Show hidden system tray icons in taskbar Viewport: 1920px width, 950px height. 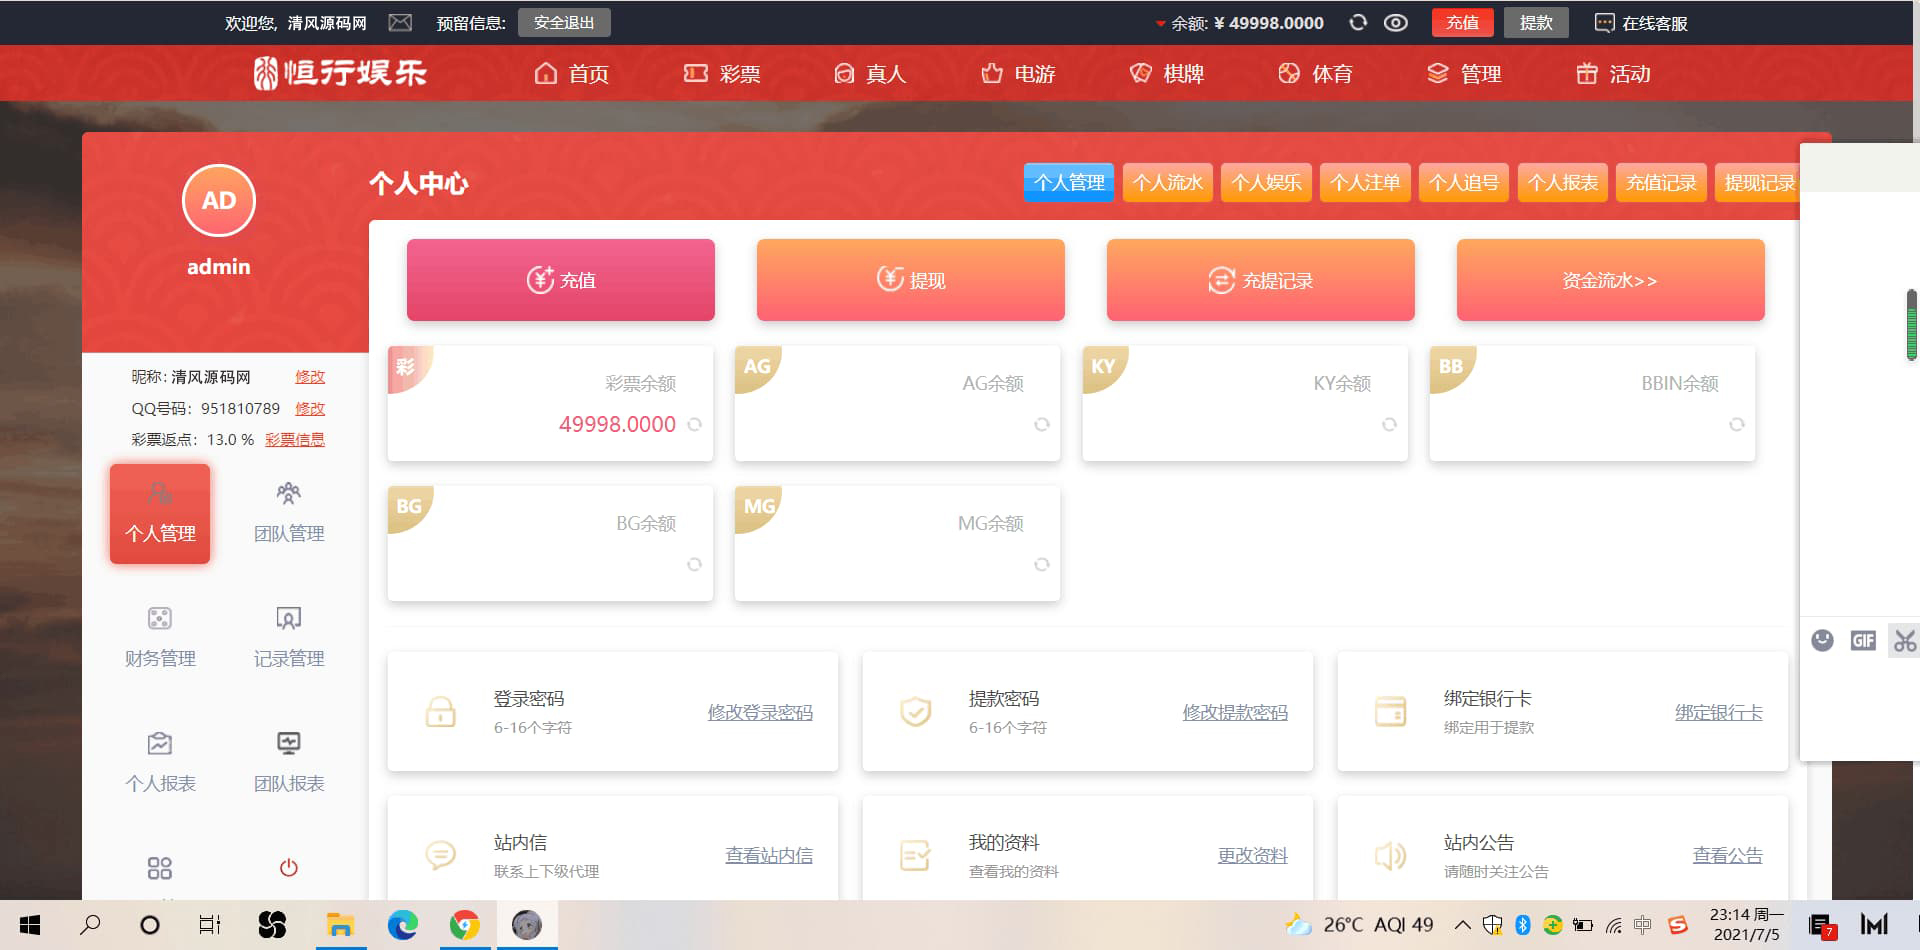pyautogui.click(x=1462, y=925)
